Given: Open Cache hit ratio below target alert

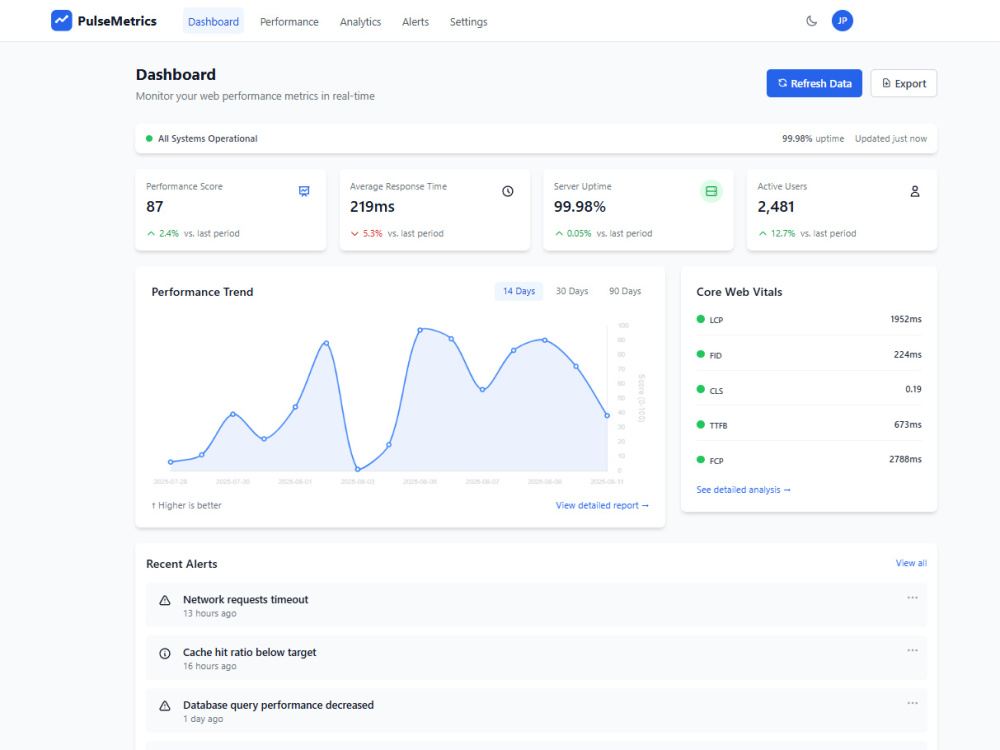Looking at the screenshot, I should 536,658.
